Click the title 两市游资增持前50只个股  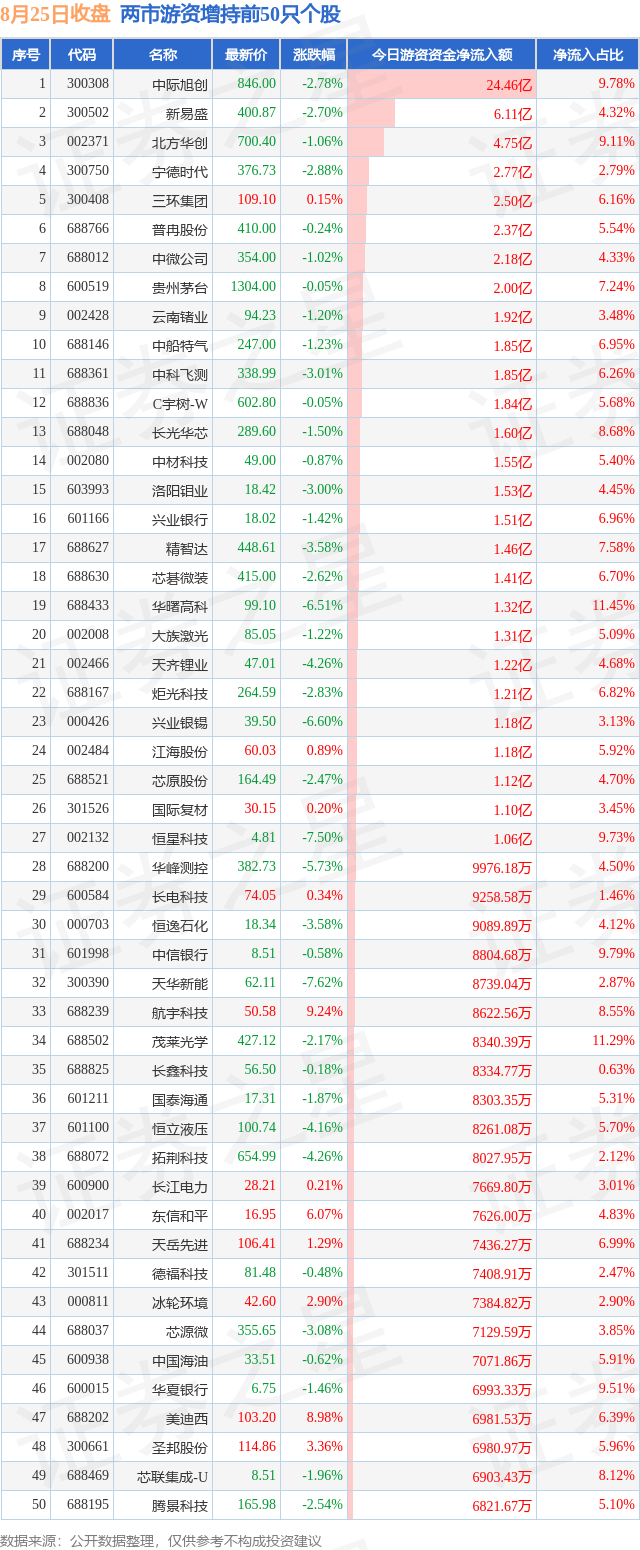(x=230, y=15)
